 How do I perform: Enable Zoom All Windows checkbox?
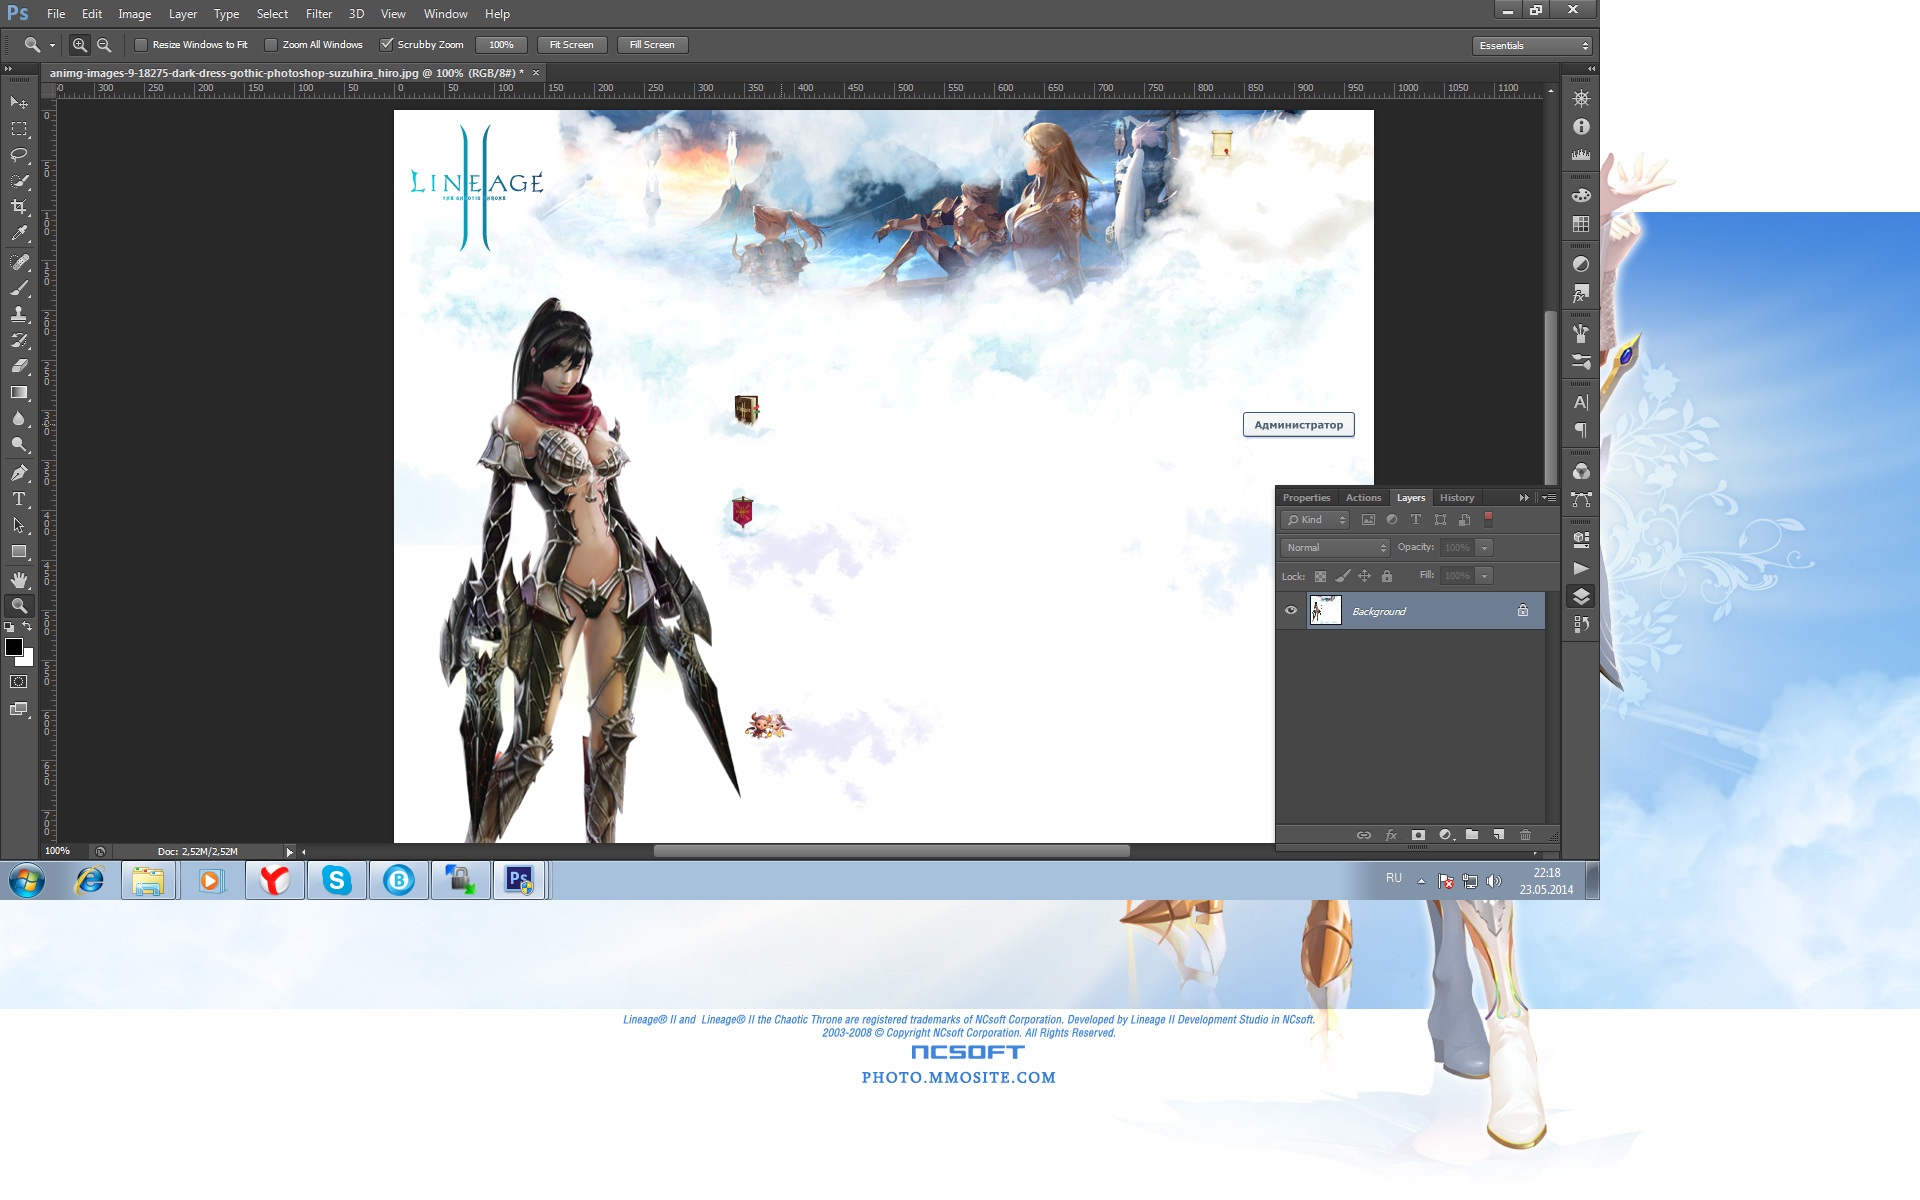[x=271, y=45]
